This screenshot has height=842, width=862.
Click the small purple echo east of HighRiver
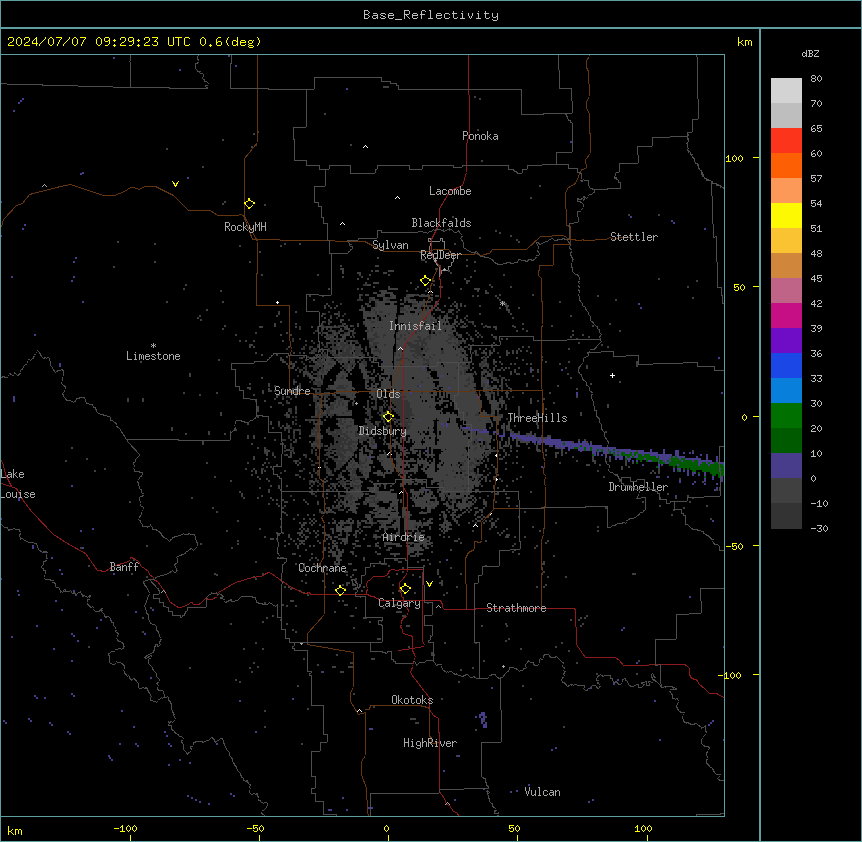pos(483,719)
